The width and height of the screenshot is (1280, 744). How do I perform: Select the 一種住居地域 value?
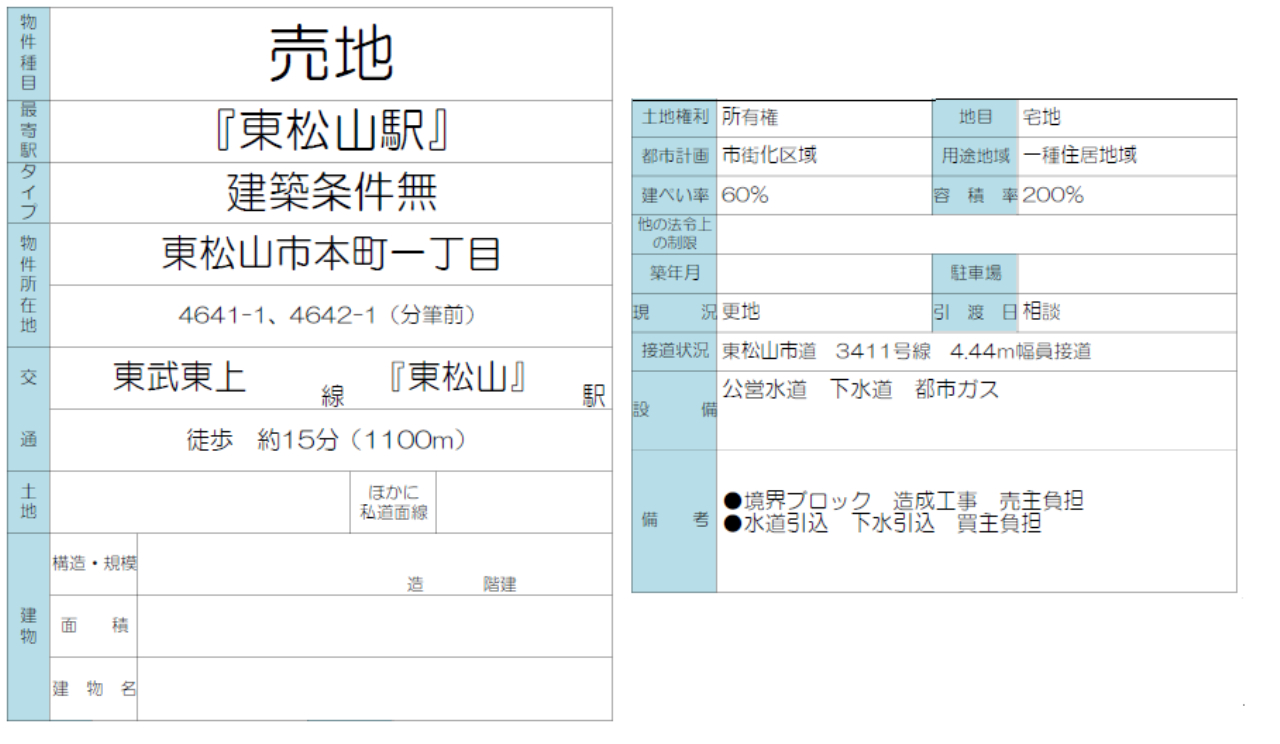(1080, 156)
